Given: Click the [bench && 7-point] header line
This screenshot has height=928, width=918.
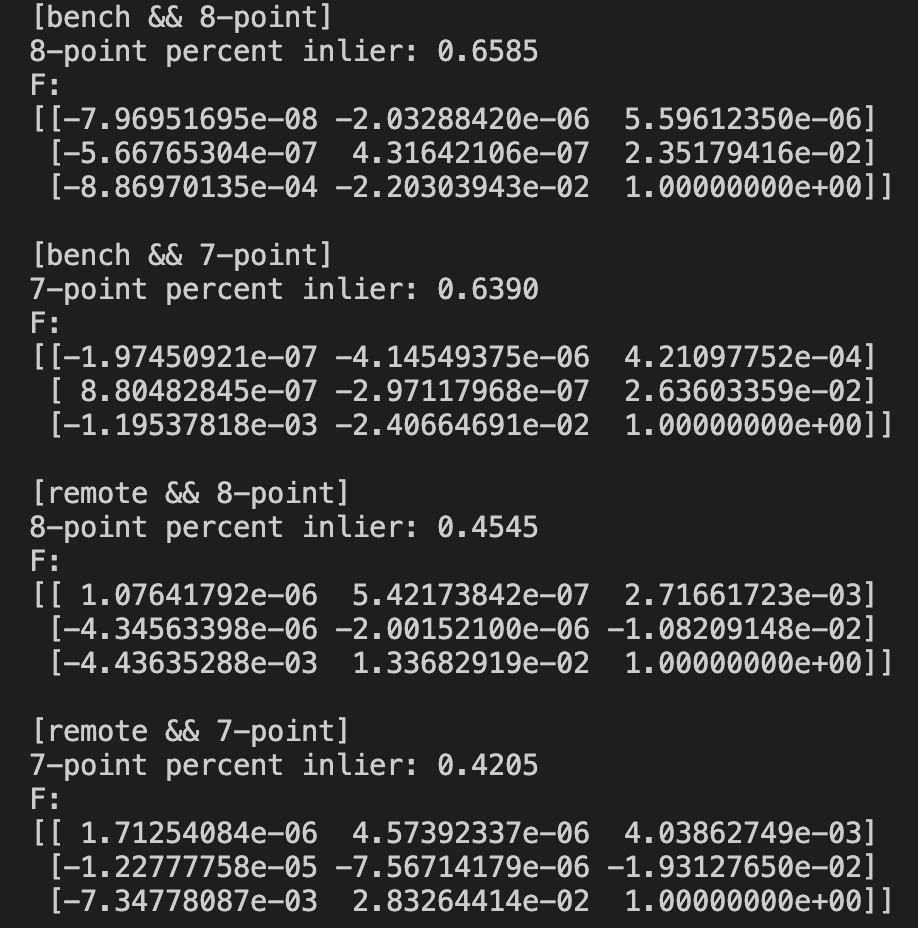Looking at the screenshot, I should point(182,256).
